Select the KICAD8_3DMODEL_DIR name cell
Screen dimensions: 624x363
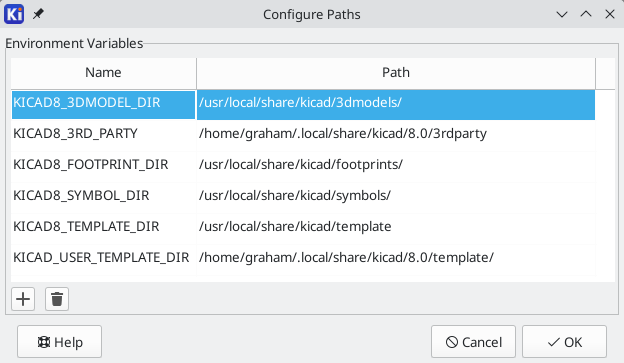(x=103, y=104)
